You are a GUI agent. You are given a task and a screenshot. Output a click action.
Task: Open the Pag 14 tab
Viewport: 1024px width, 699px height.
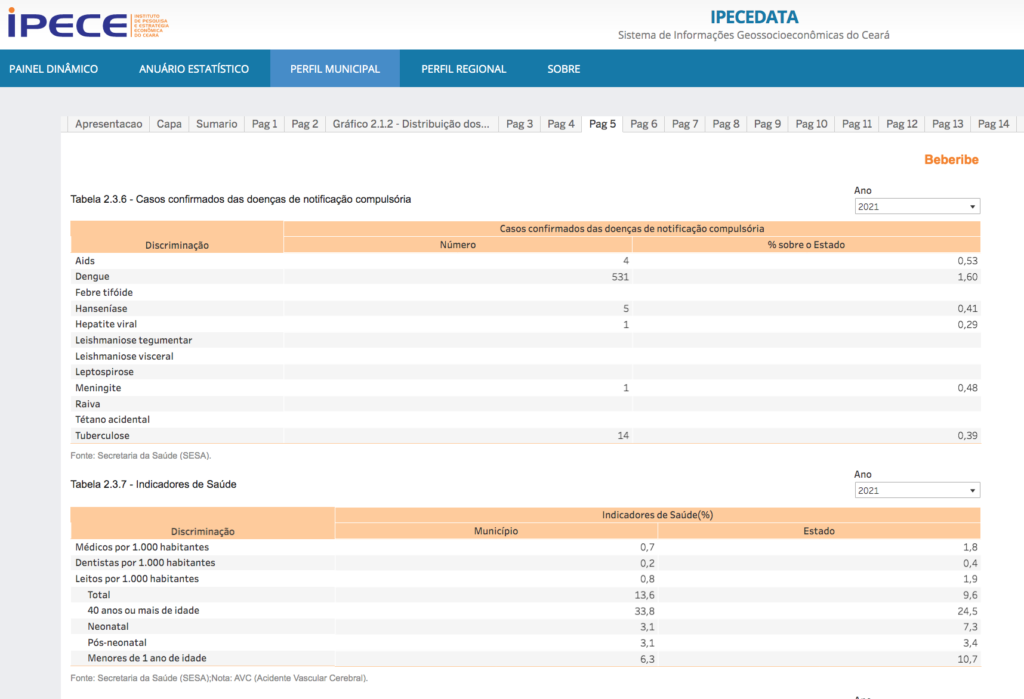[x=993, y=124]
